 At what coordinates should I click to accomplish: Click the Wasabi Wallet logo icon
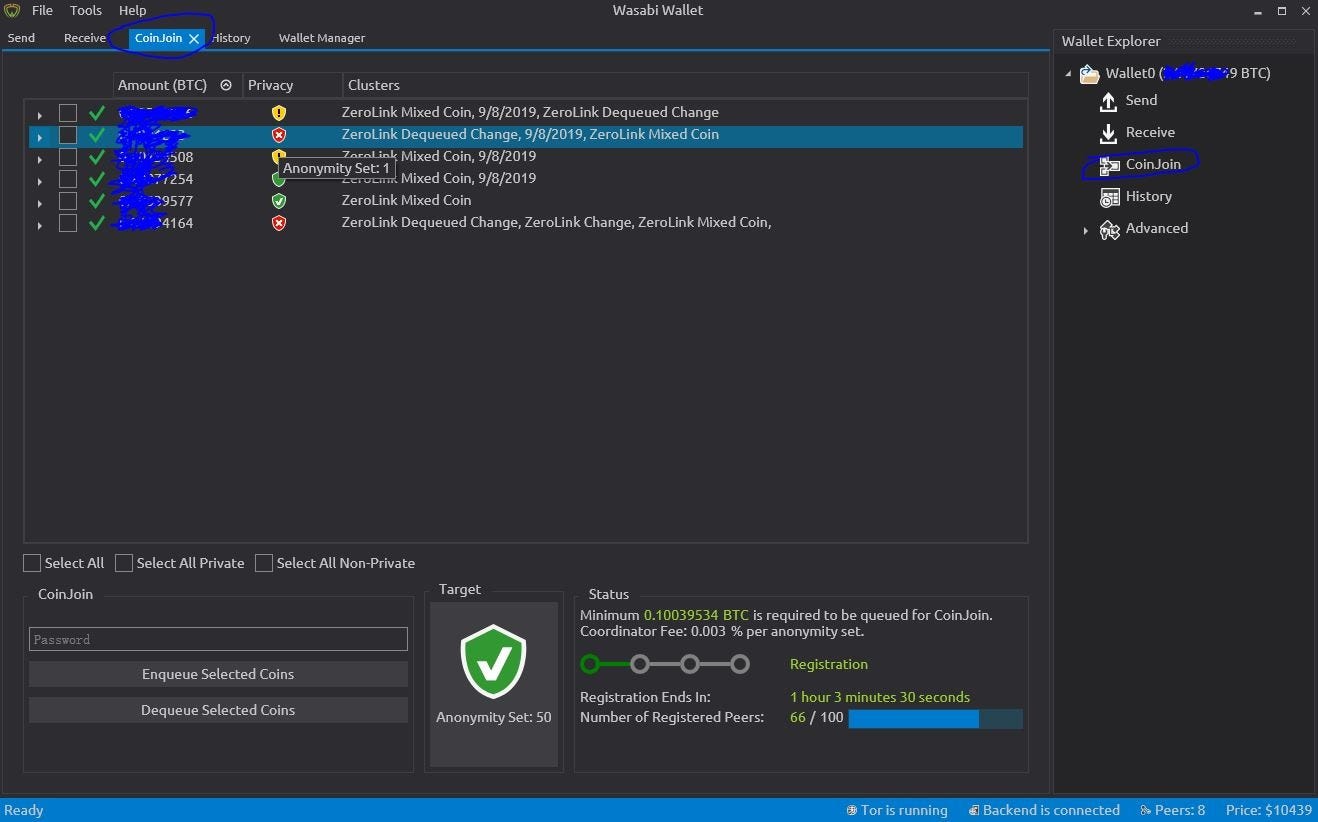click(x=12, y=10)
